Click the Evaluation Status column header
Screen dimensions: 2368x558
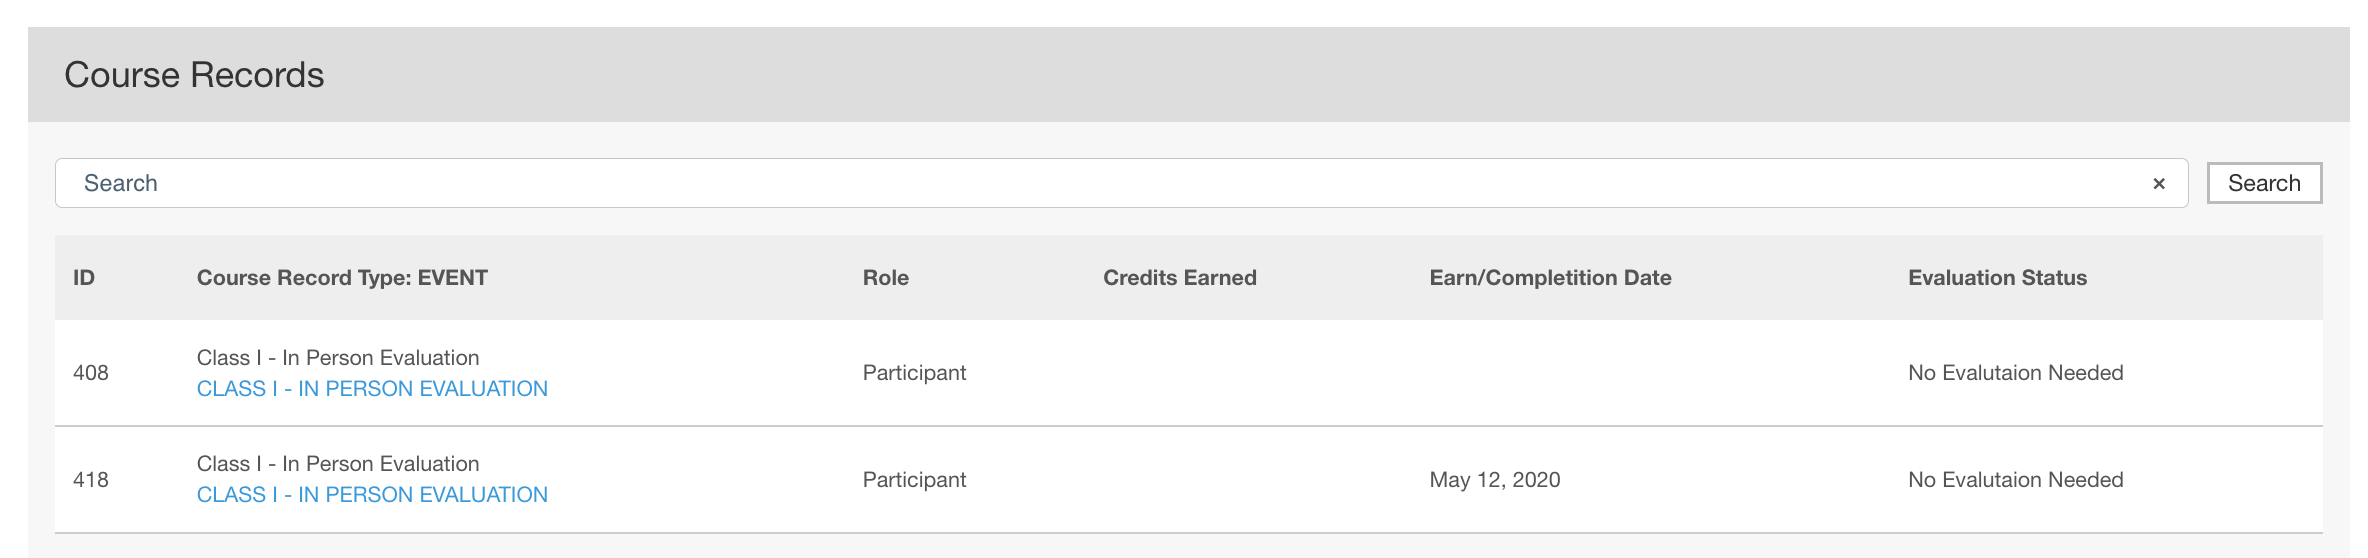(1997, 278)
